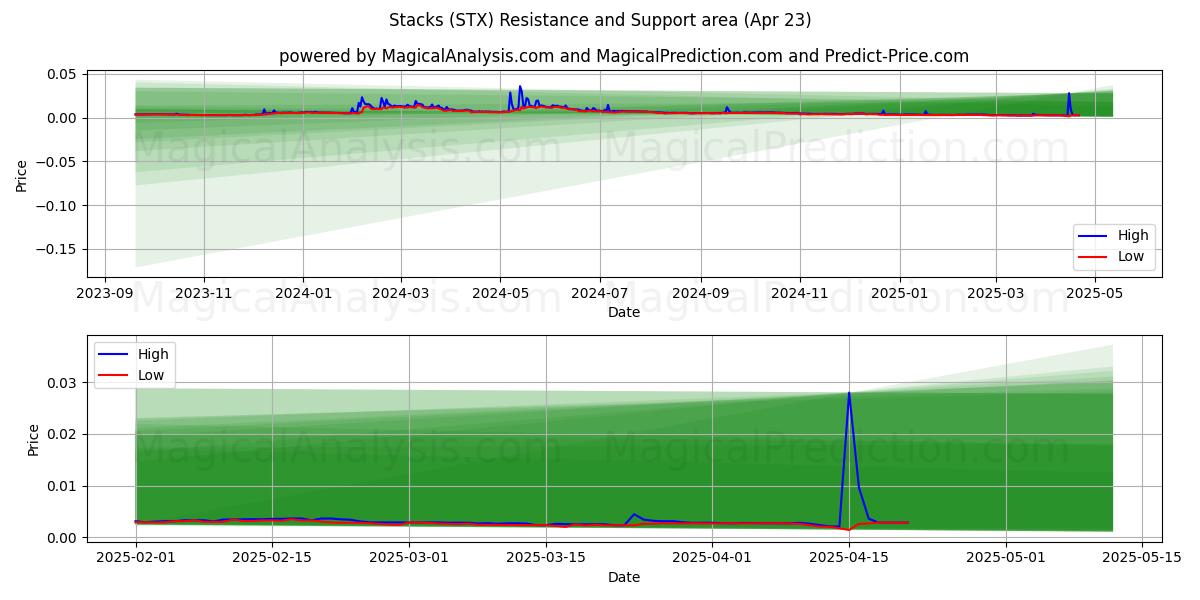Click the 'High' legend entry in lower chart

[x=153, y=354]
